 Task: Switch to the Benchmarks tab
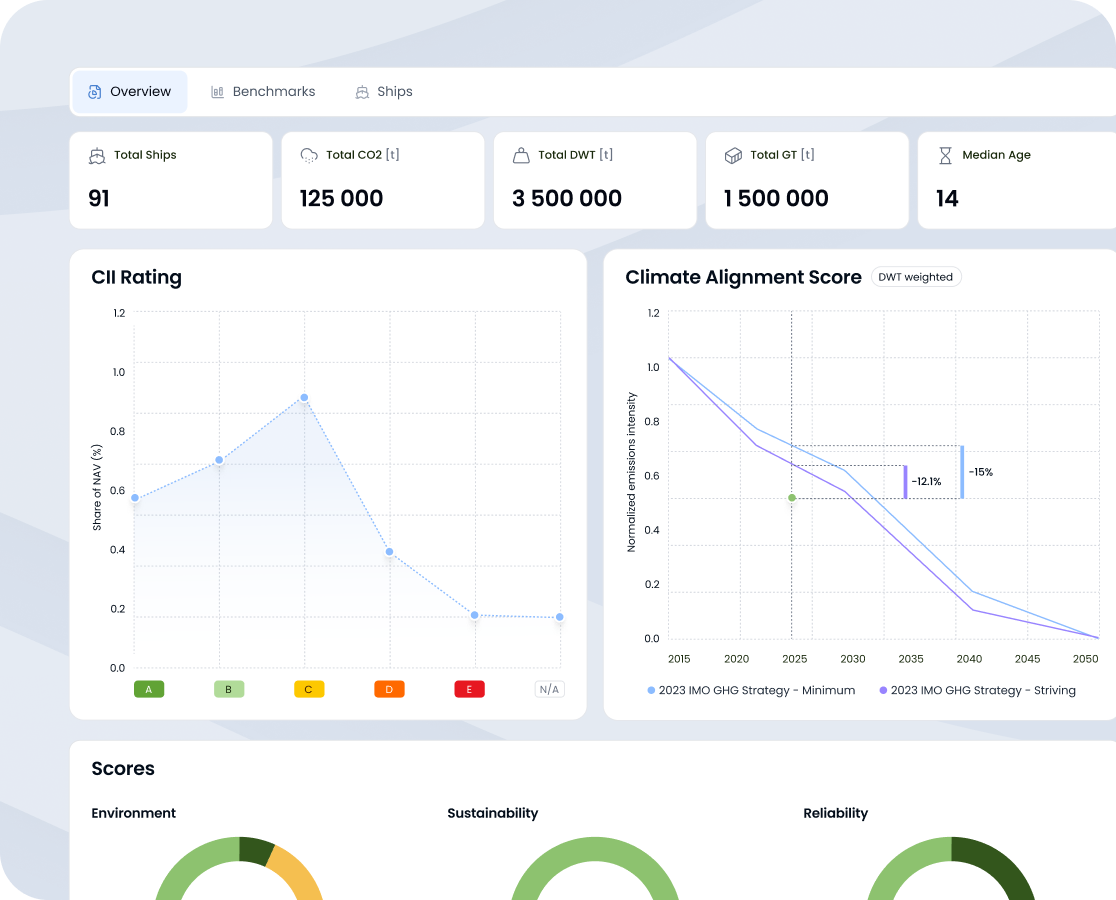point(273,92)
